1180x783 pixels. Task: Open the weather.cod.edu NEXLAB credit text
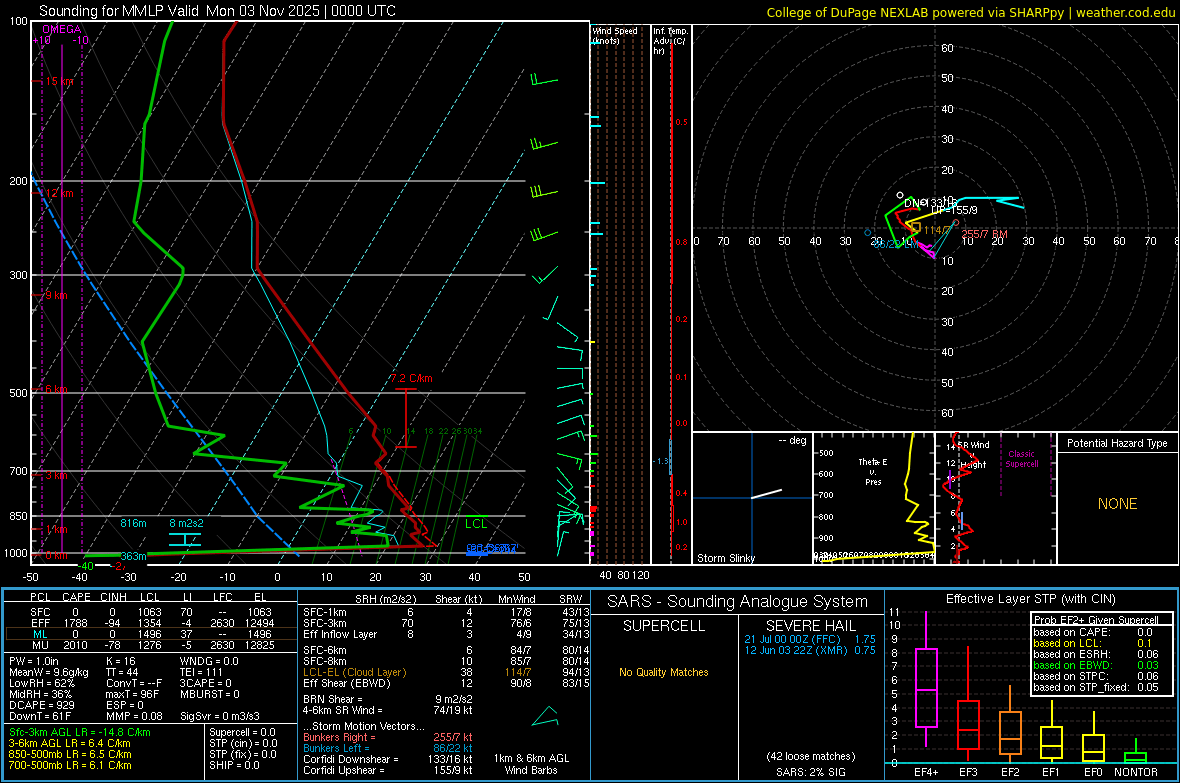point(970,12)
